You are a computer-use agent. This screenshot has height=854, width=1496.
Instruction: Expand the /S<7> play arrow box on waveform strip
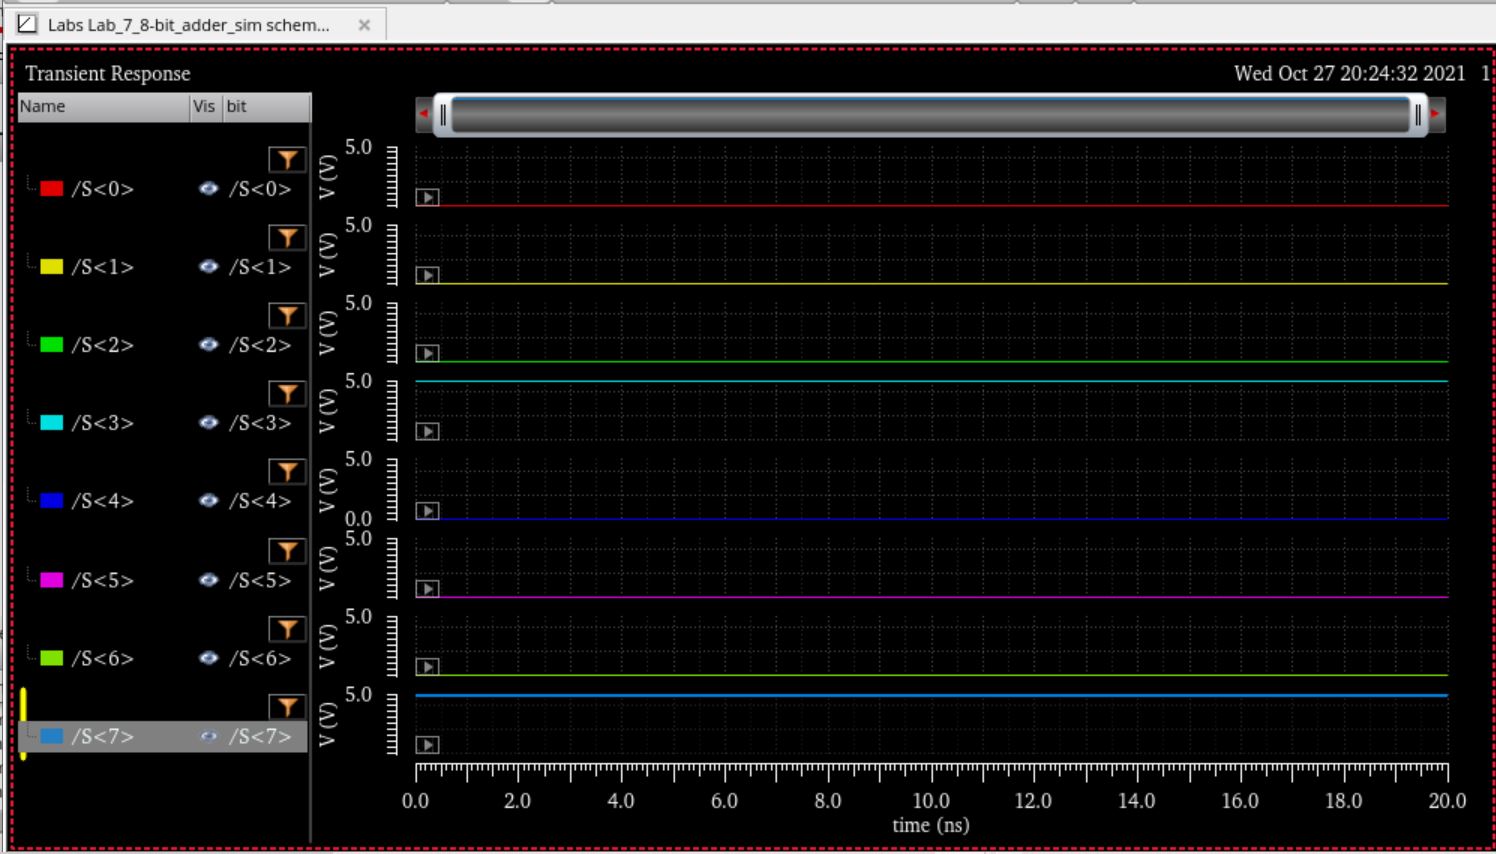tap(427, 745)
